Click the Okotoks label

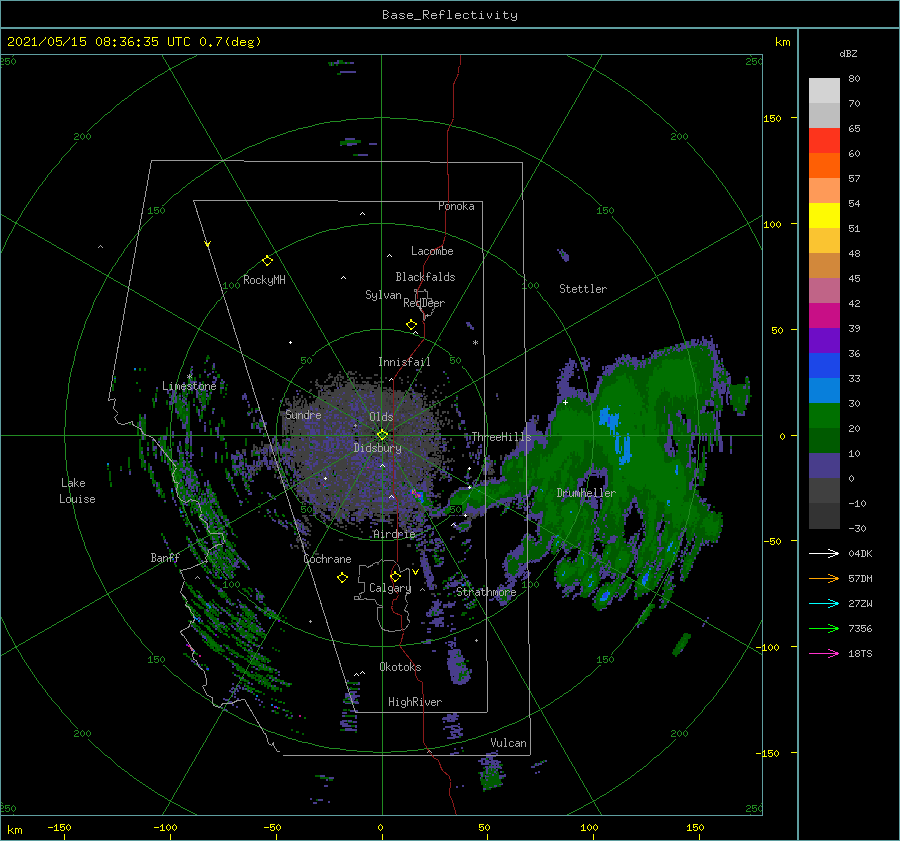tap(400, 666)
